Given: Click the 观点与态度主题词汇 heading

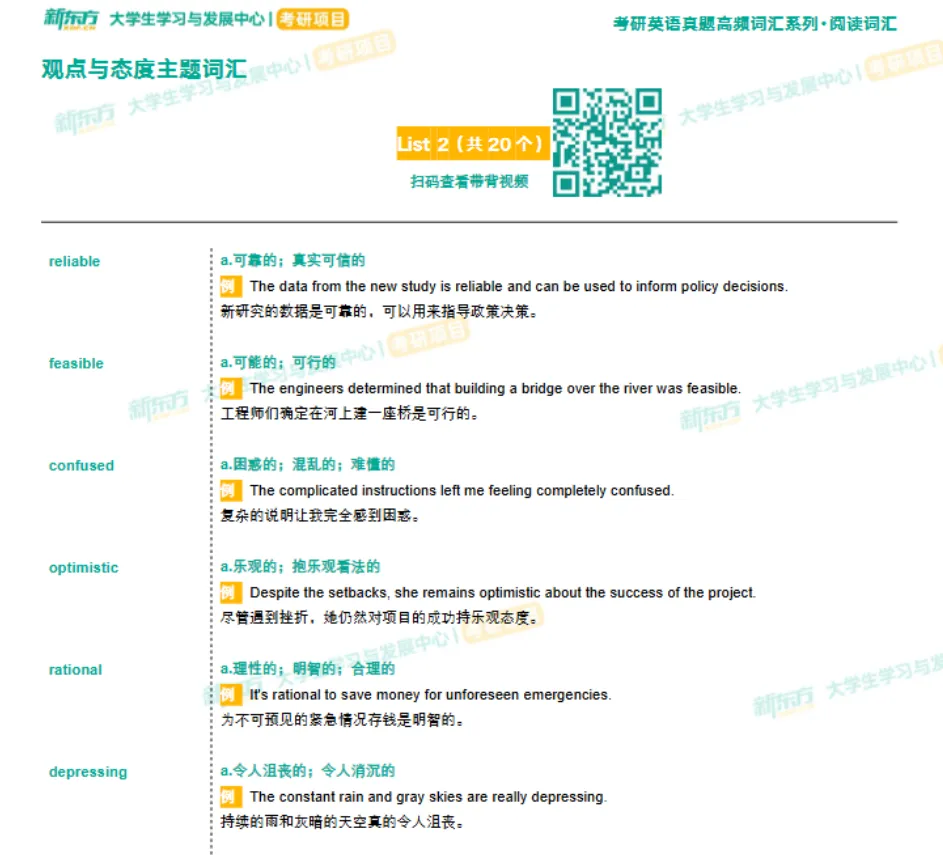Looking at the screenshot, I should point(144,69).
